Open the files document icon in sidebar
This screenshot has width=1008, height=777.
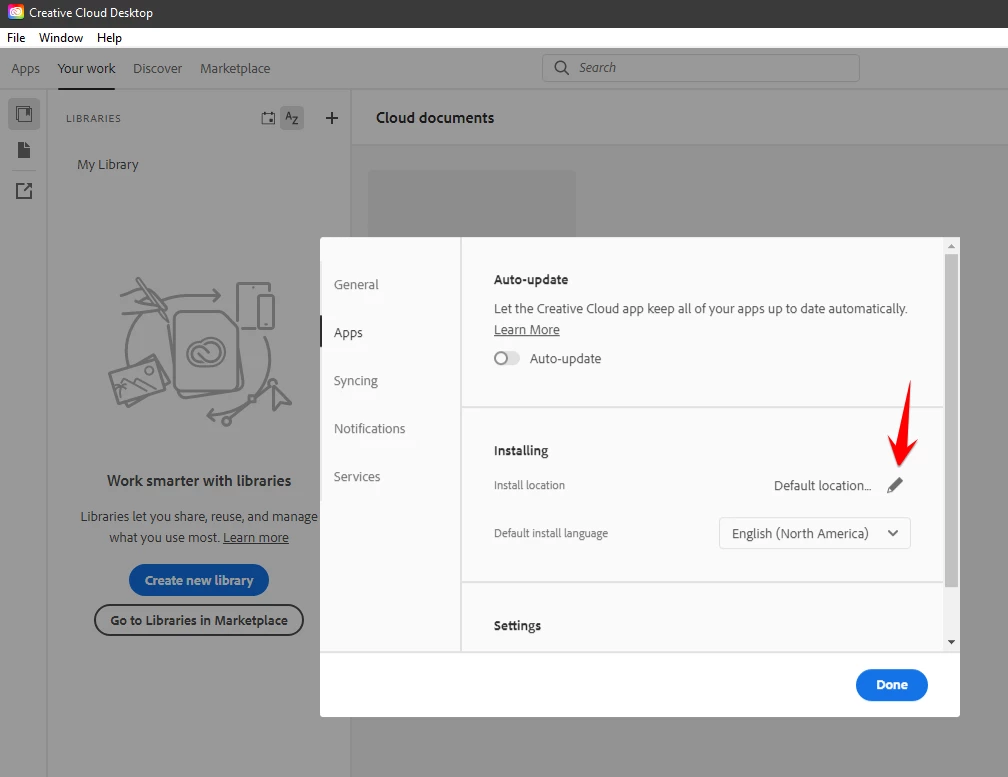(x=24, y=150)
